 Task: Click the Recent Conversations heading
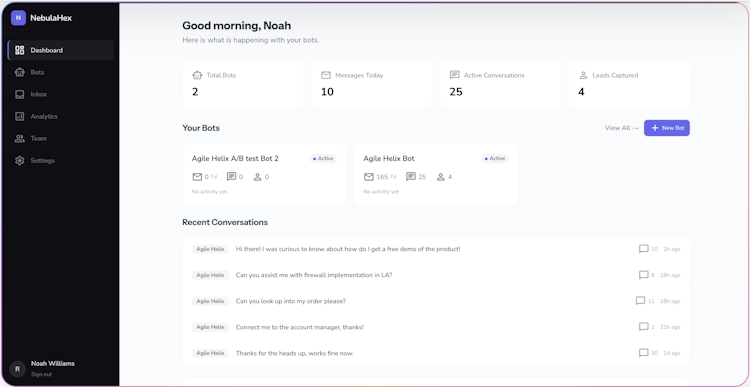pyautogui.click(x=225, y=222)
